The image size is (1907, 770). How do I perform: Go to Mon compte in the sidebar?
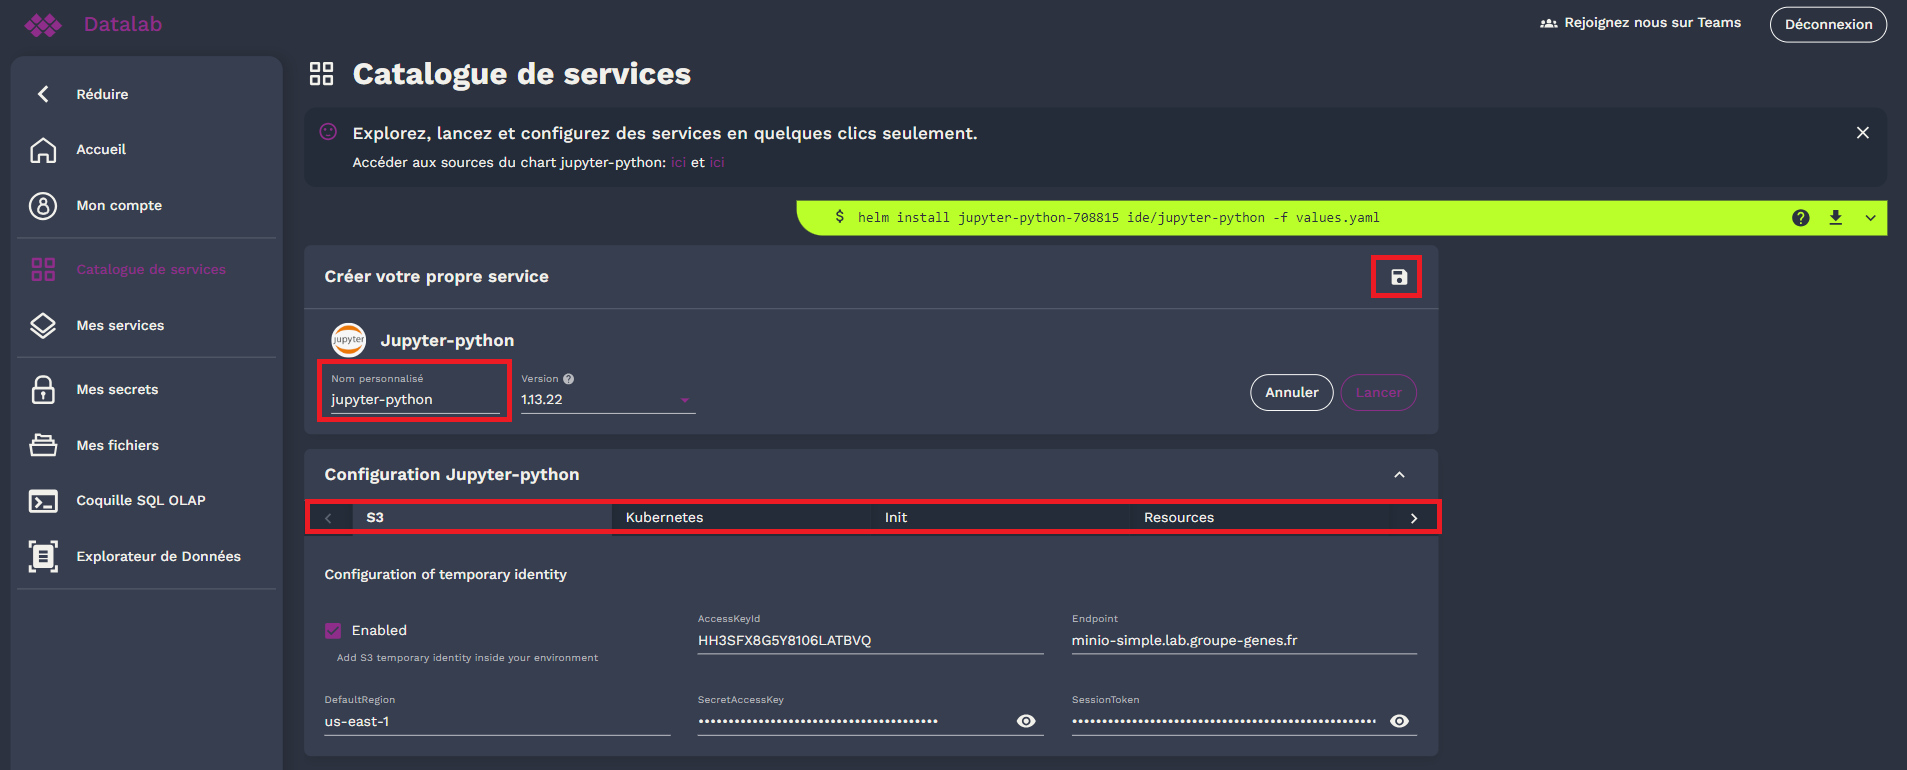click(118, 206)
